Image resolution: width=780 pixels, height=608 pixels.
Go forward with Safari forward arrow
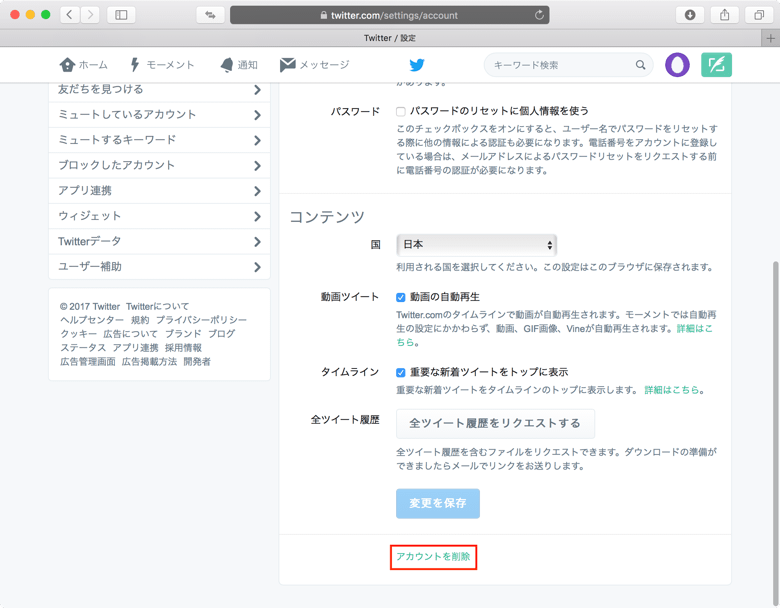pos(90,15)
